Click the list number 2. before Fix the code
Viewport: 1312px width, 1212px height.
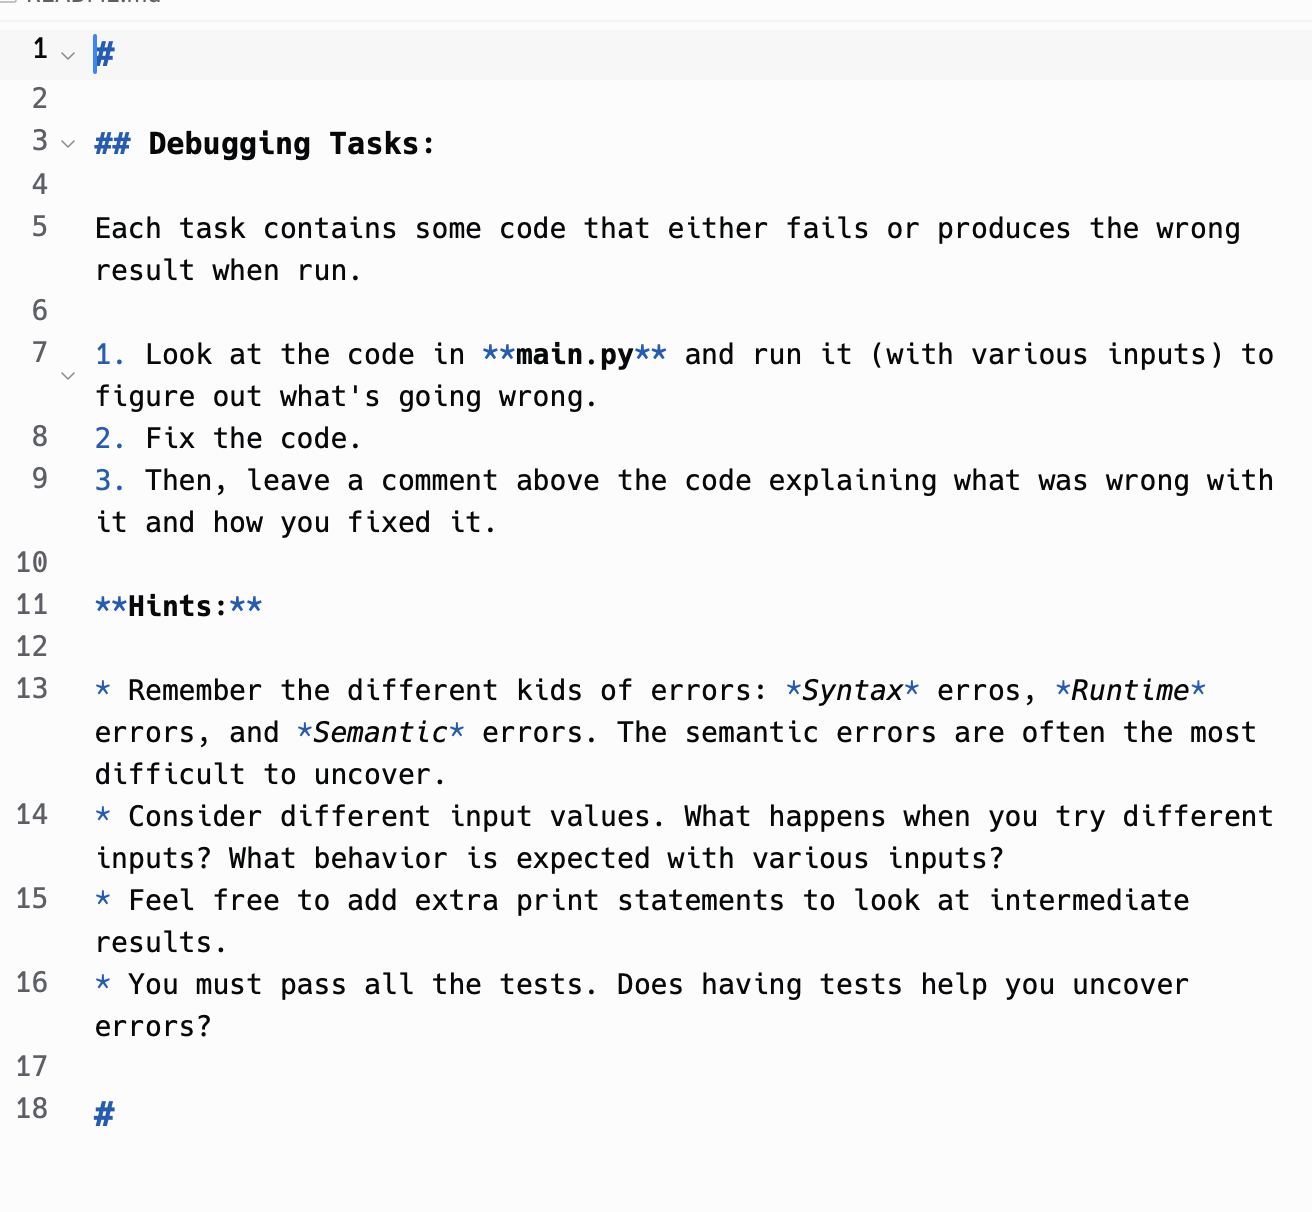tap(110, 439)
